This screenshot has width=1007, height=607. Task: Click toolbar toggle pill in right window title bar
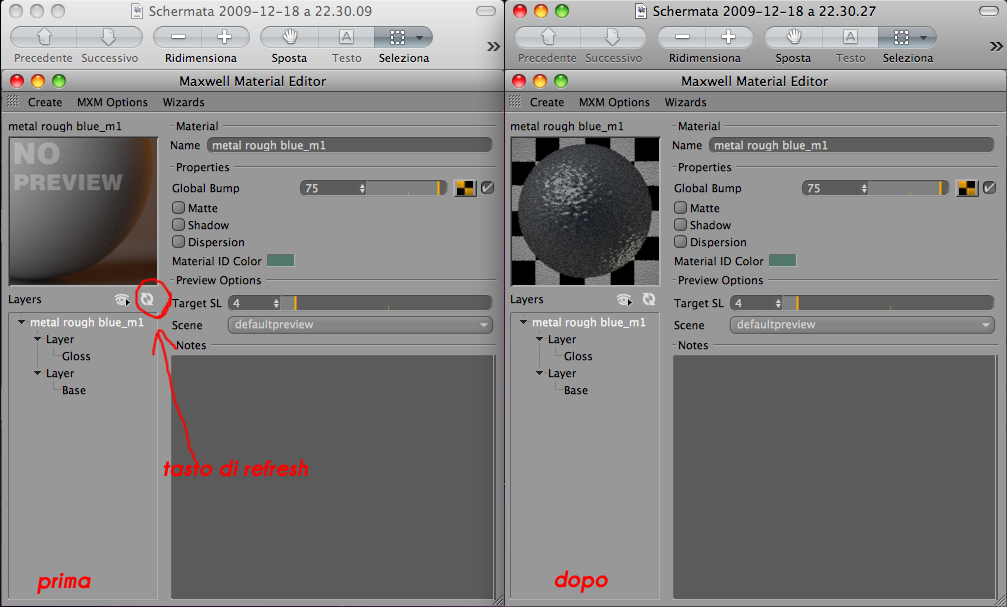pyautogui.click(x=989, y=11)
